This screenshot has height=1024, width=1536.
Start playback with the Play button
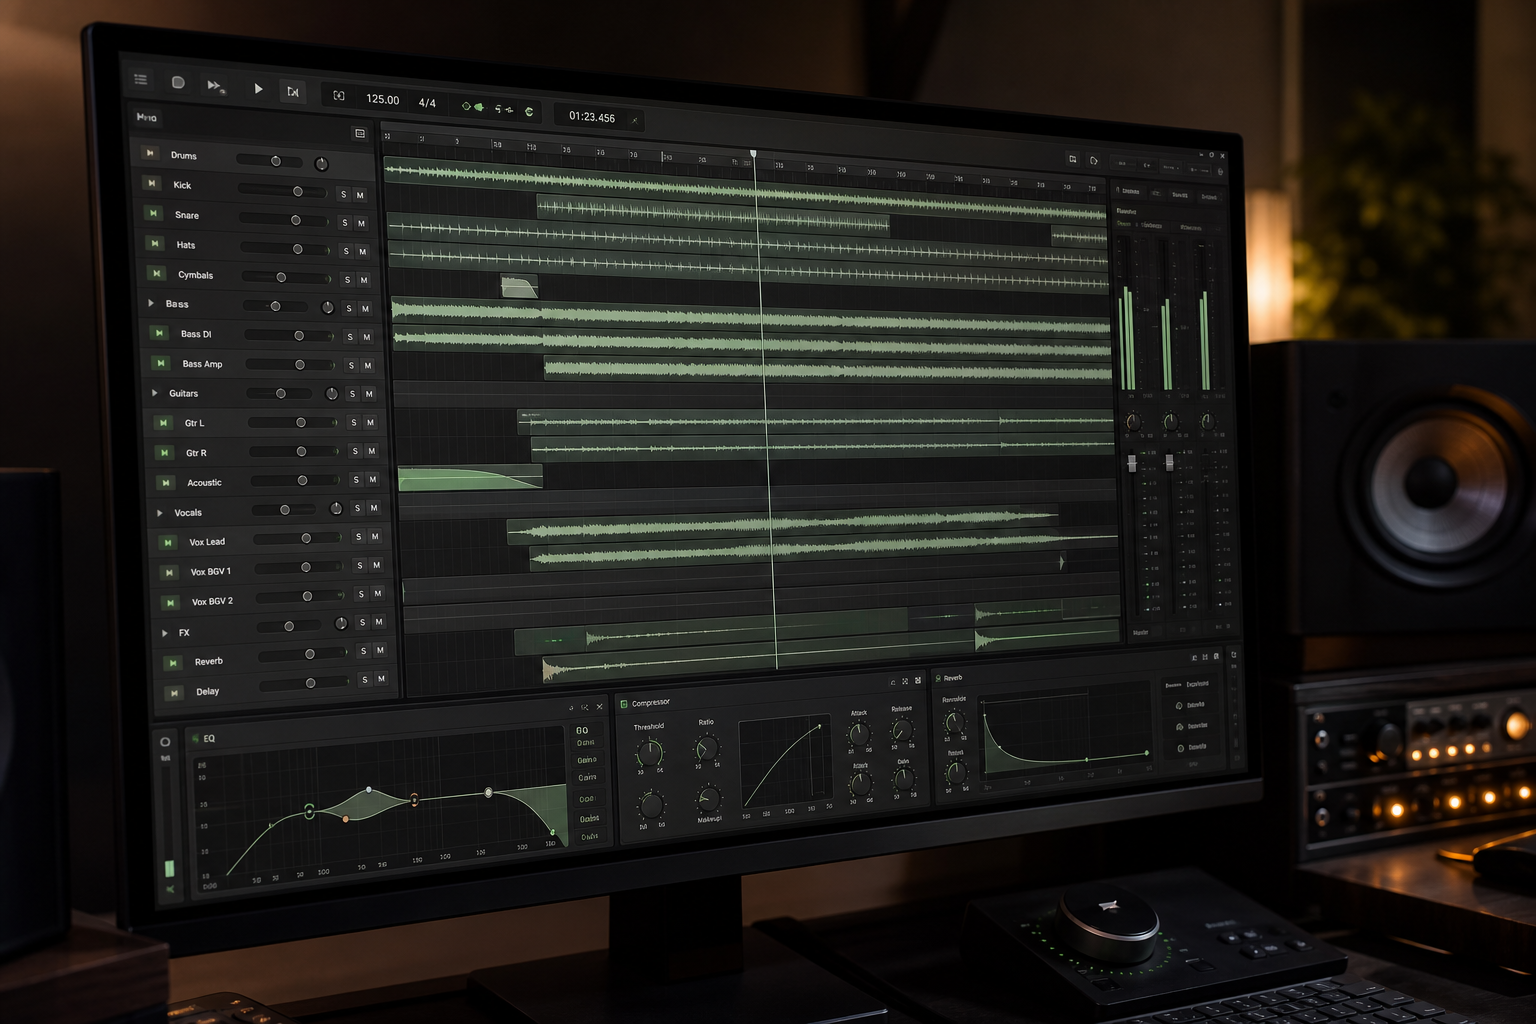pyautogui.click(x=258, y=89)
